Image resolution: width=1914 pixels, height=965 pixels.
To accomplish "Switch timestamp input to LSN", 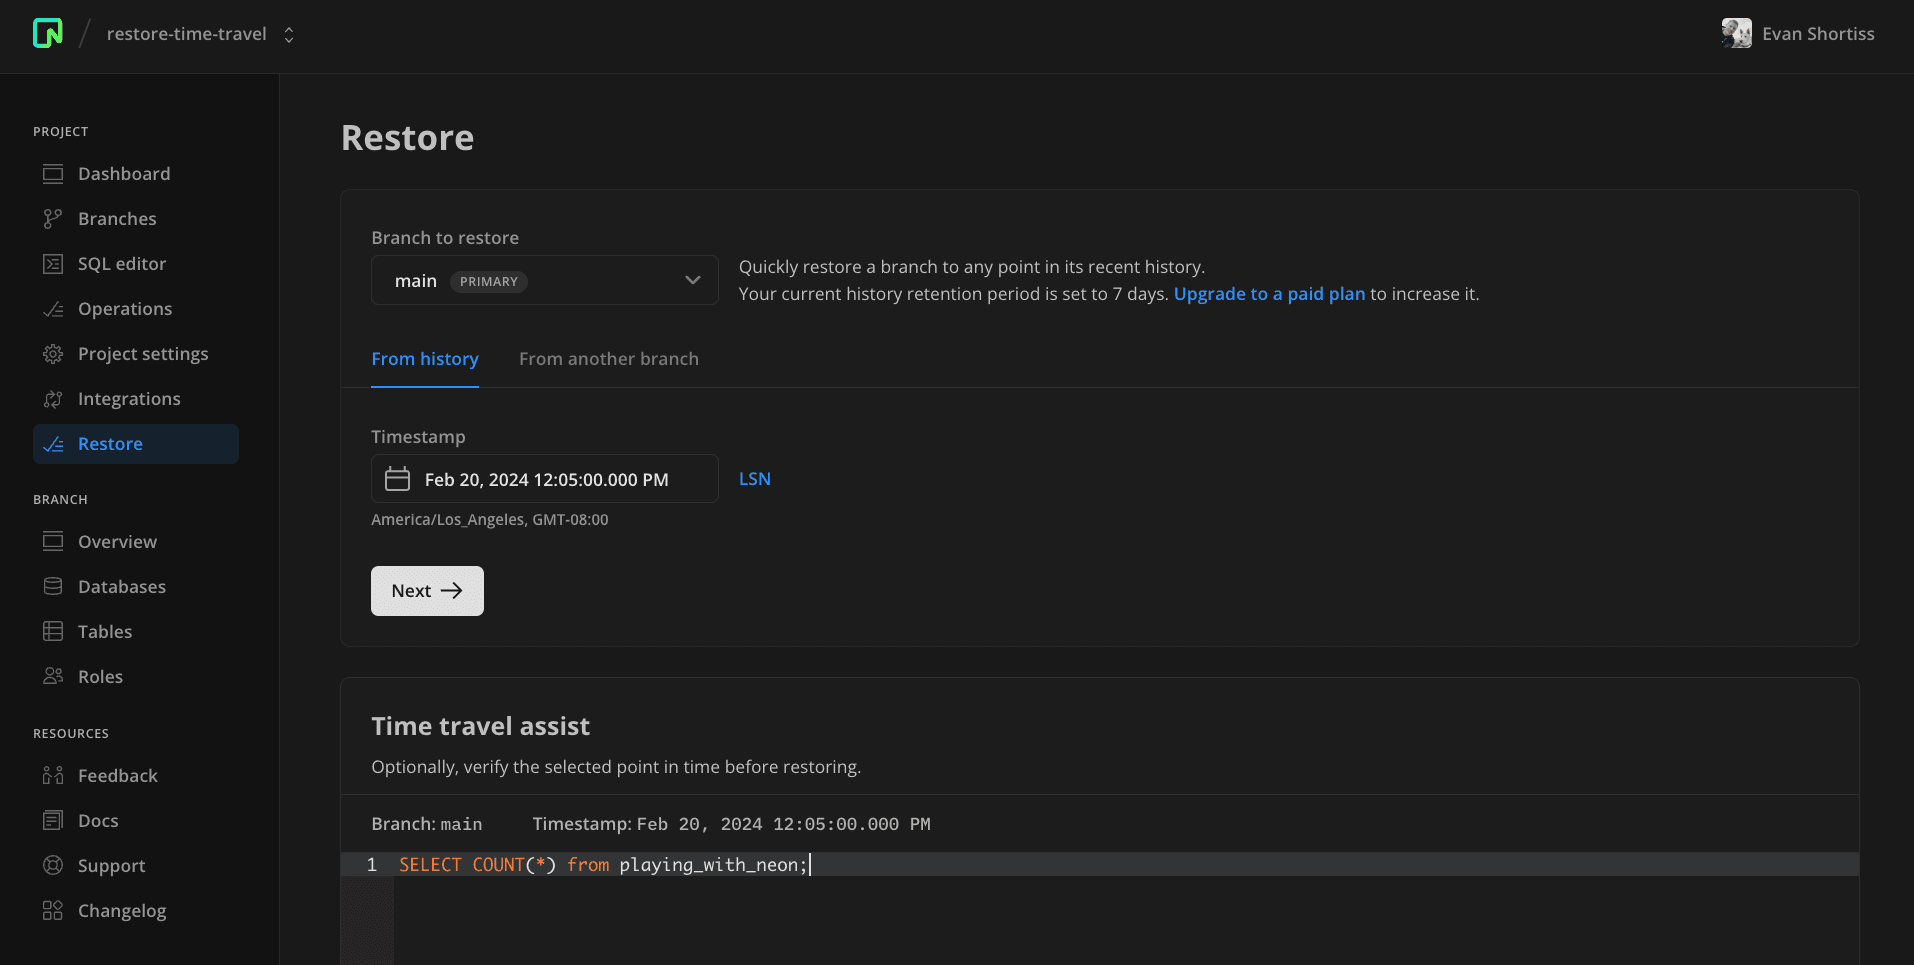I will (754, 479).
